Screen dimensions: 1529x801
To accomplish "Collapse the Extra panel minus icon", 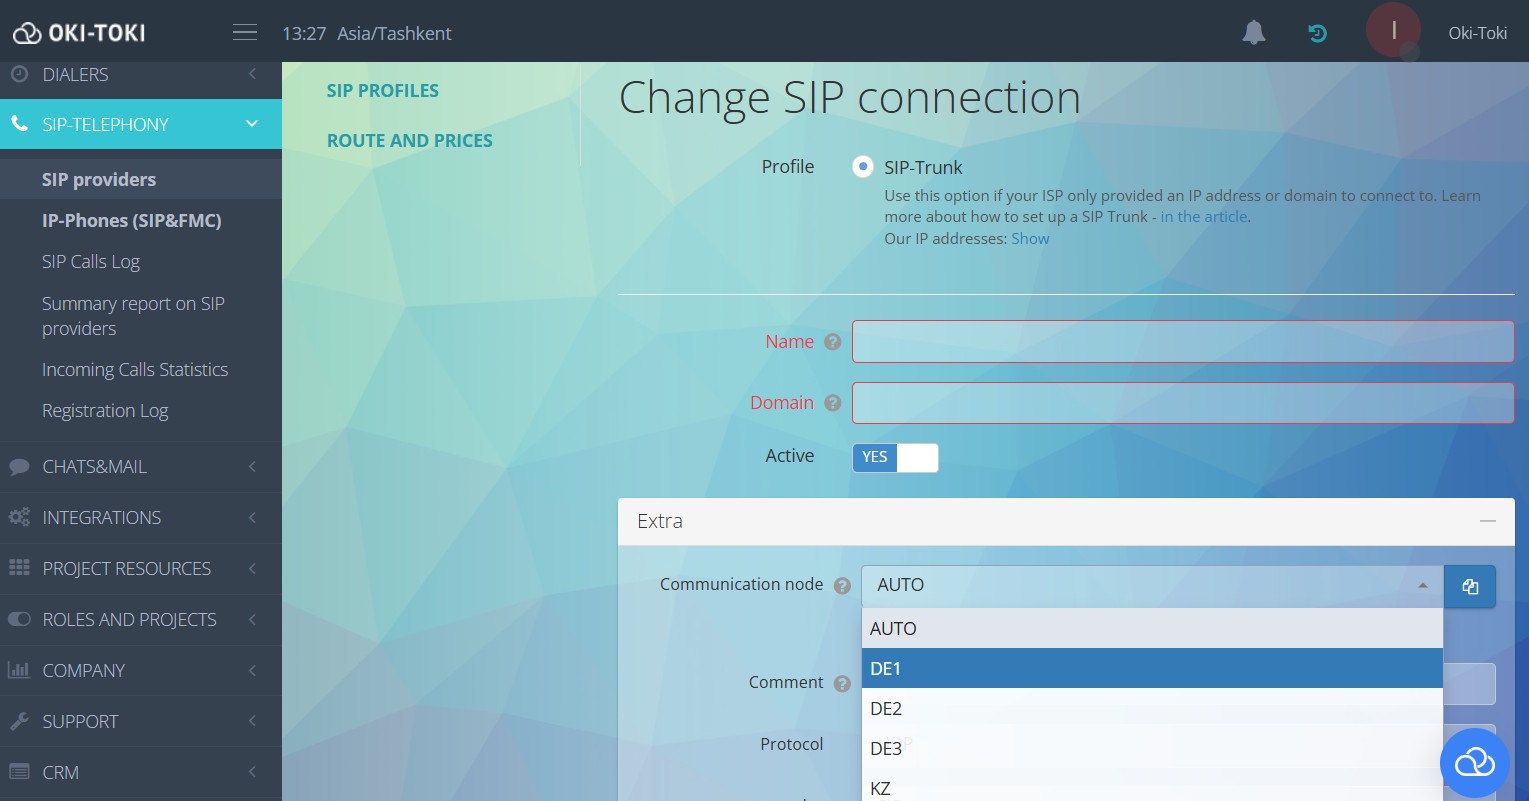I will pos(1488,521).
